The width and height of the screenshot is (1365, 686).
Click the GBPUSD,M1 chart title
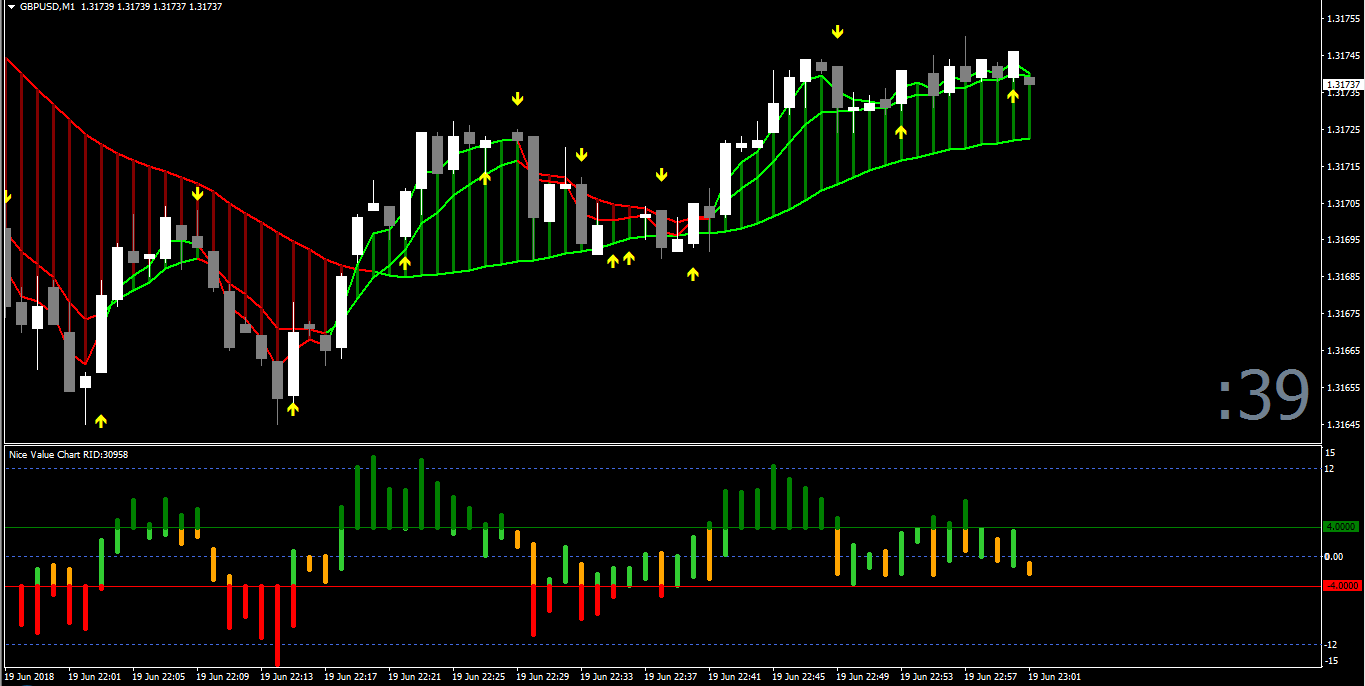click(x=48, y=7)
